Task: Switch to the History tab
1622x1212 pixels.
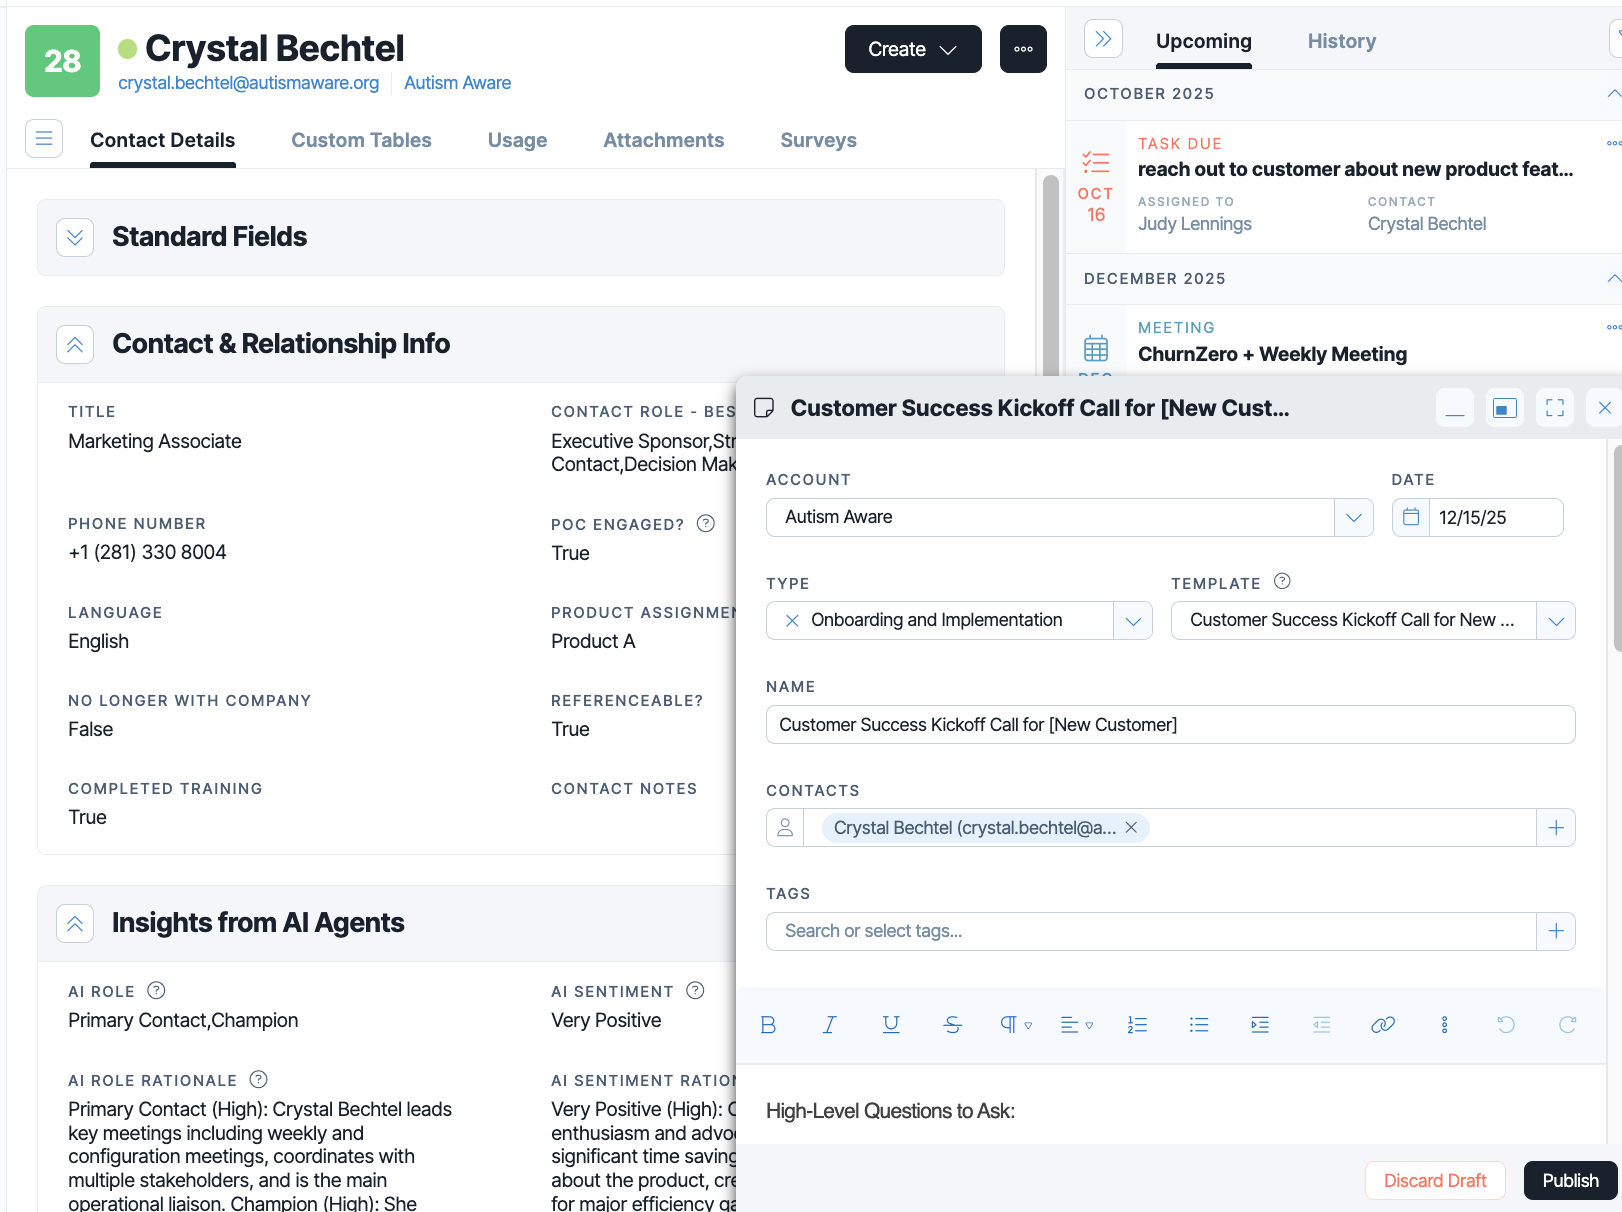Action: [x=1341, y=41]
